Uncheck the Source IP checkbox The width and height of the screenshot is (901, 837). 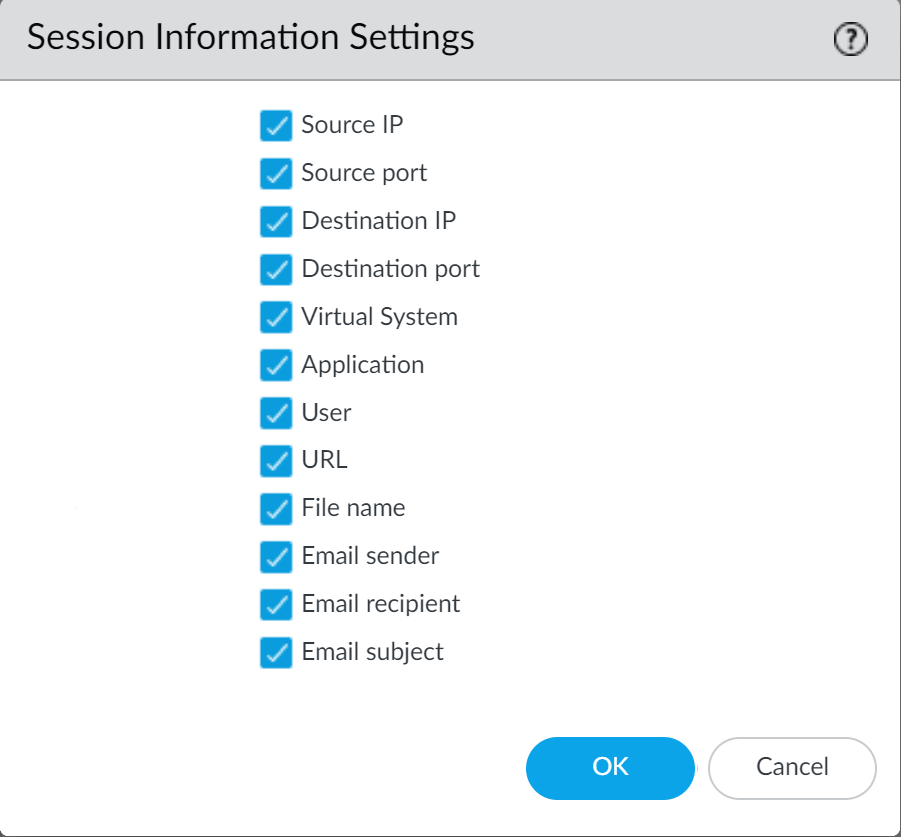point(276,126)
